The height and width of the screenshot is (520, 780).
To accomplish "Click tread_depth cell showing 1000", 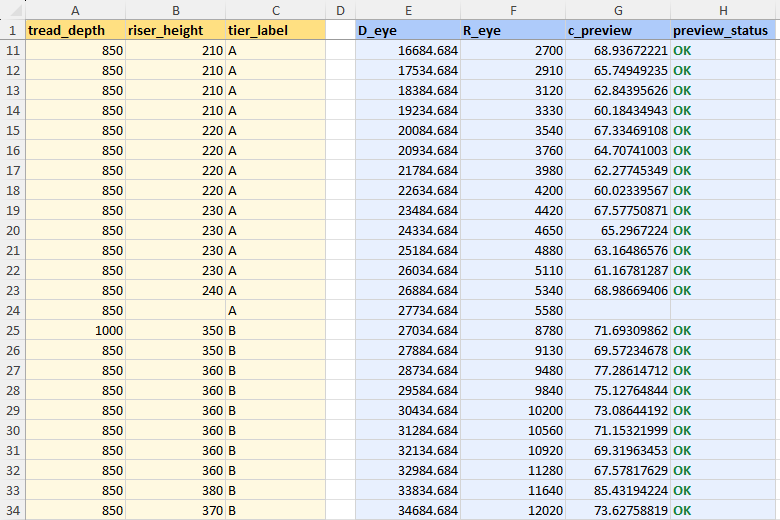I will [x=76, y=330].
